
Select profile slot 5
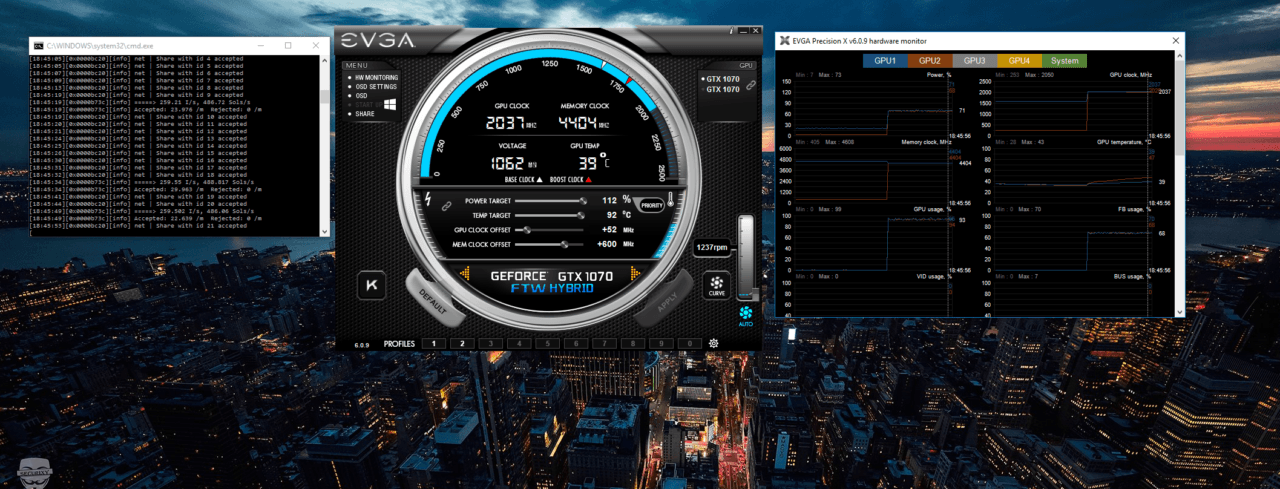pyautogui.click(x=546, y=343)
